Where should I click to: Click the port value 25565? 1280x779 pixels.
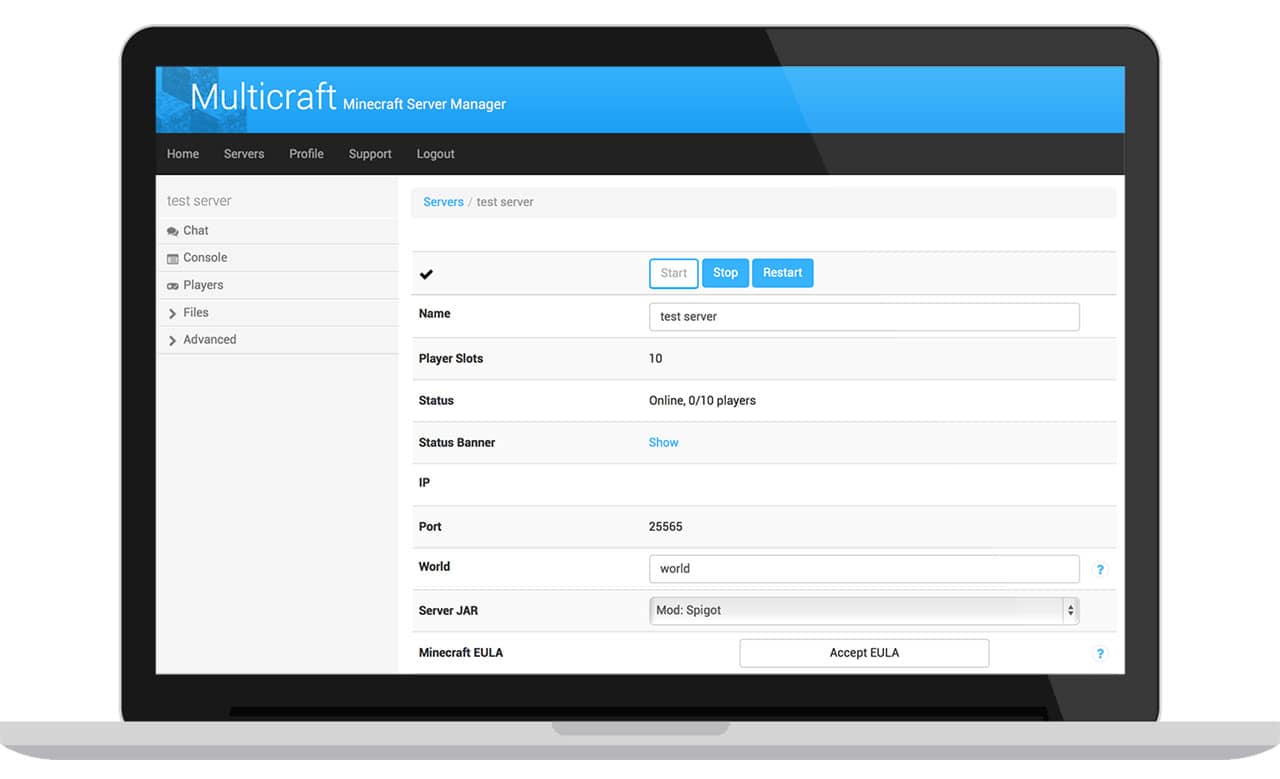pyautogui.click(x=666, y=527)
